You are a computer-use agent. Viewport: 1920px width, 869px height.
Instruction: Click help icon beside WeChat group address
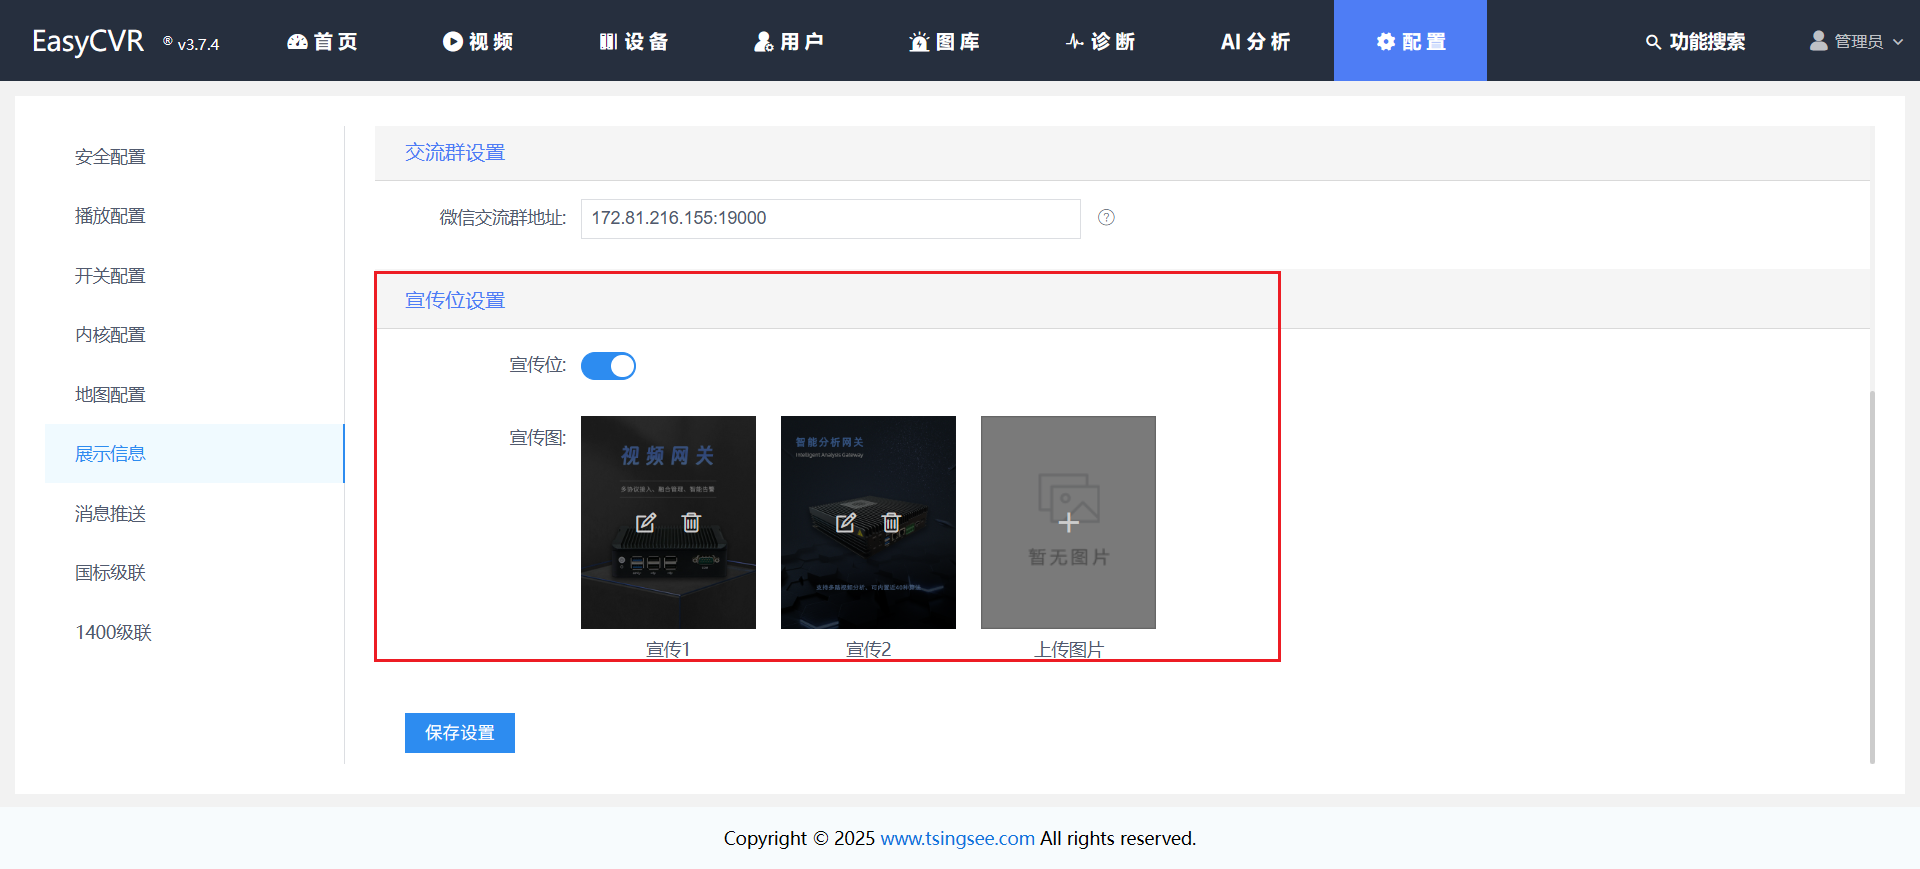click(x=1106, y=218)
